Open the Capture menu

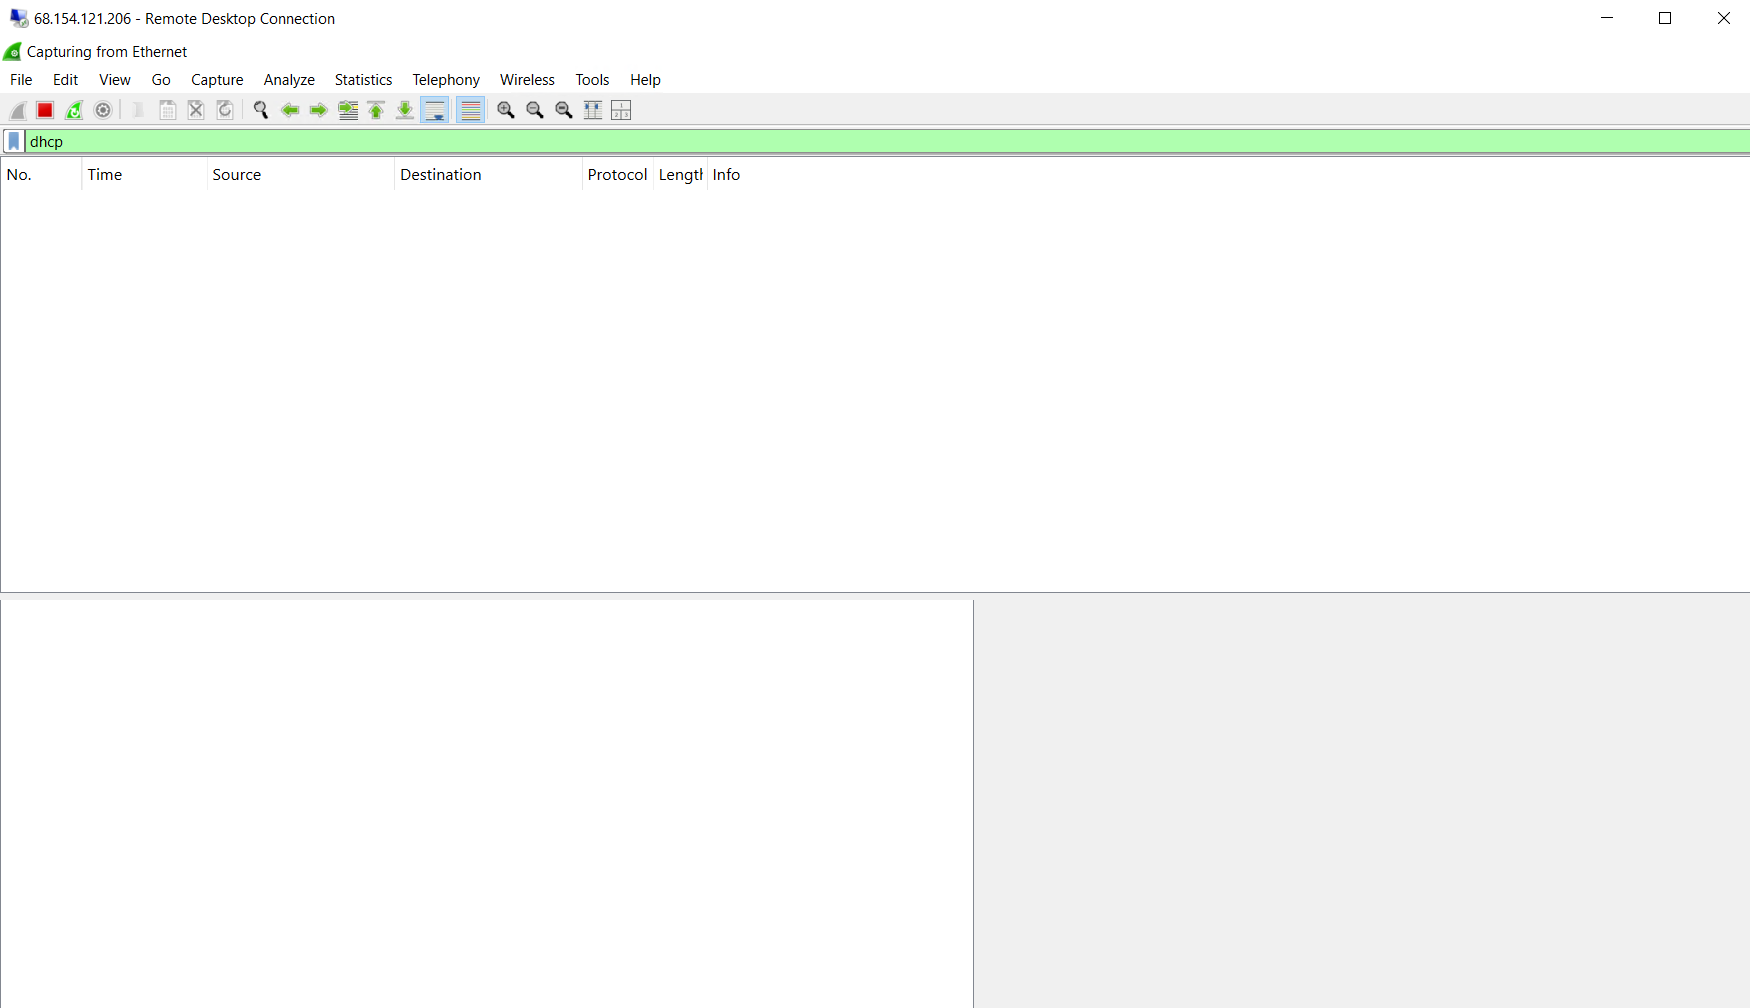pyautogui.click(x=217, y=80)
